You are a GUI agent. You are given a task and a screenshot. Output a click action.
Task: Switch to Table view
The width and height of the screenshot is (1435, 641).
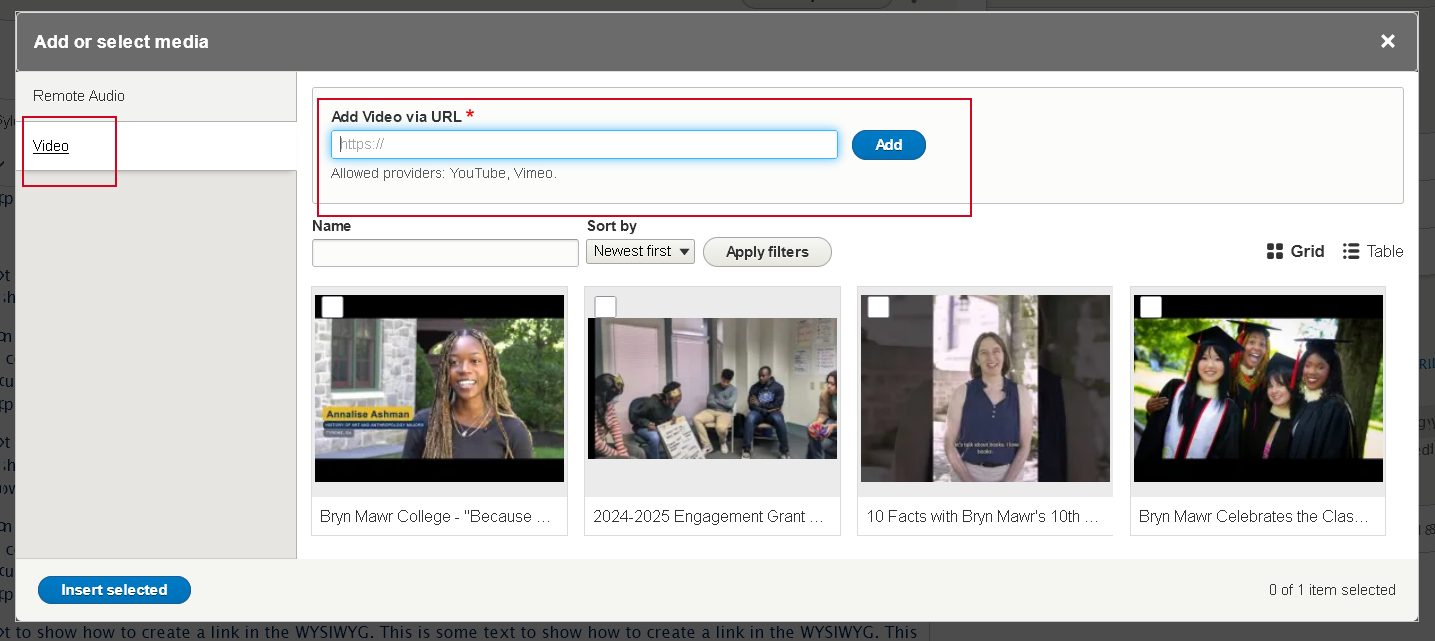tap(1373, 251)
